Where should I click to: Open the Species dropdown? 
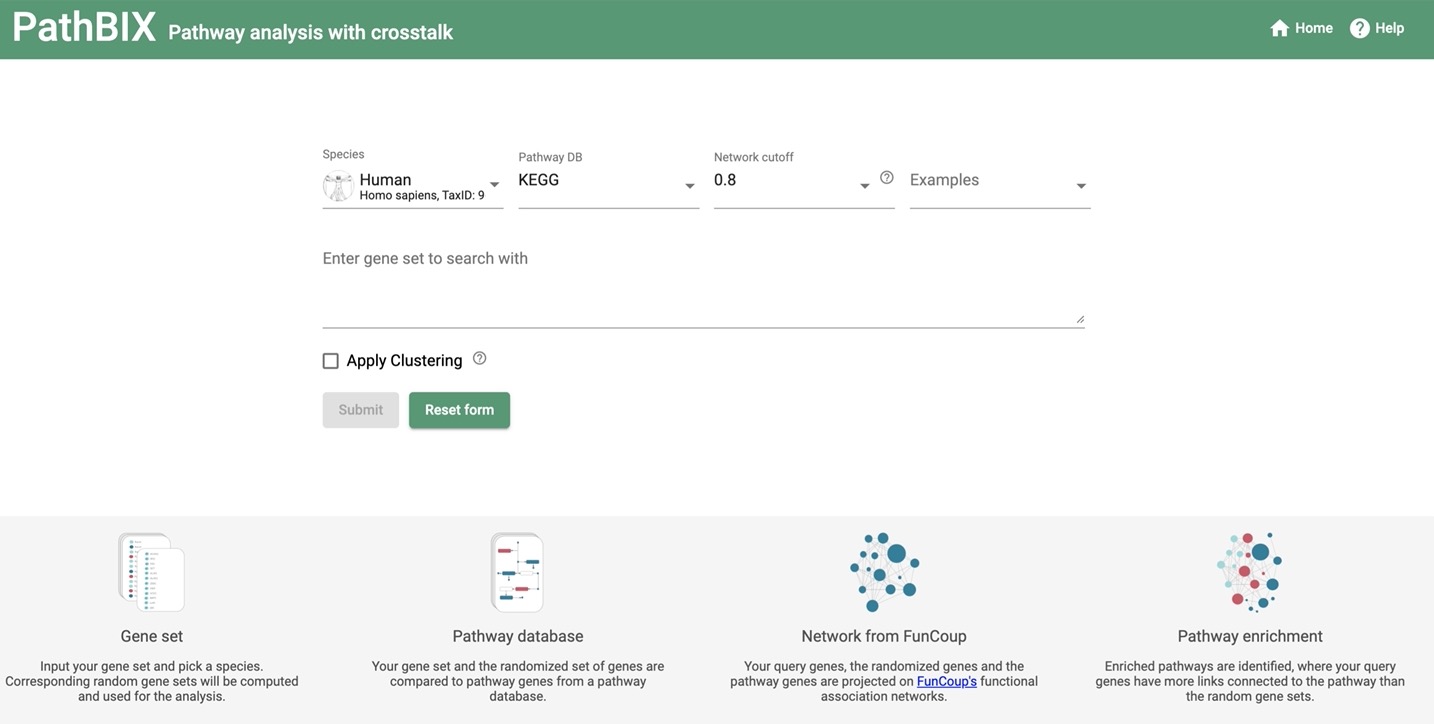coord(412,187)
